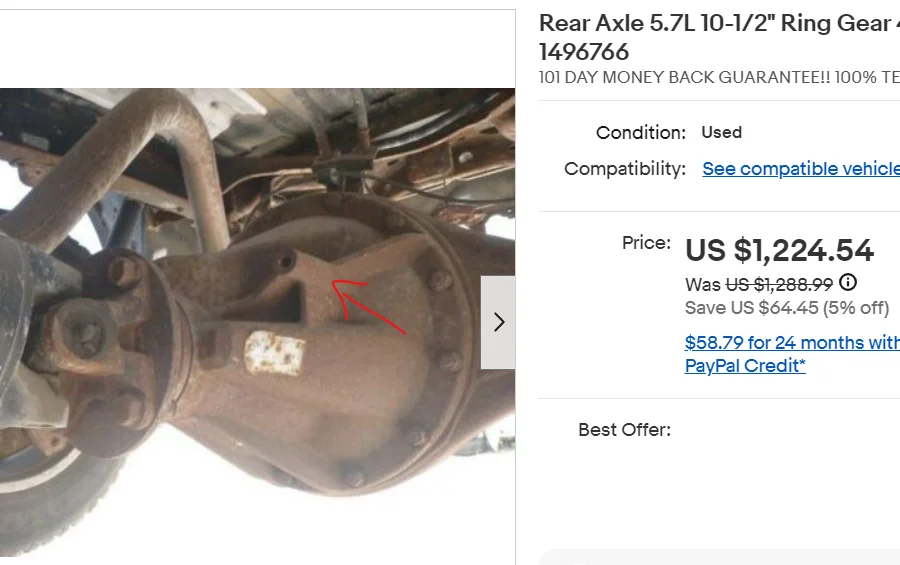
Task: Click the Compatibility label
Action: tap(625, 169)
